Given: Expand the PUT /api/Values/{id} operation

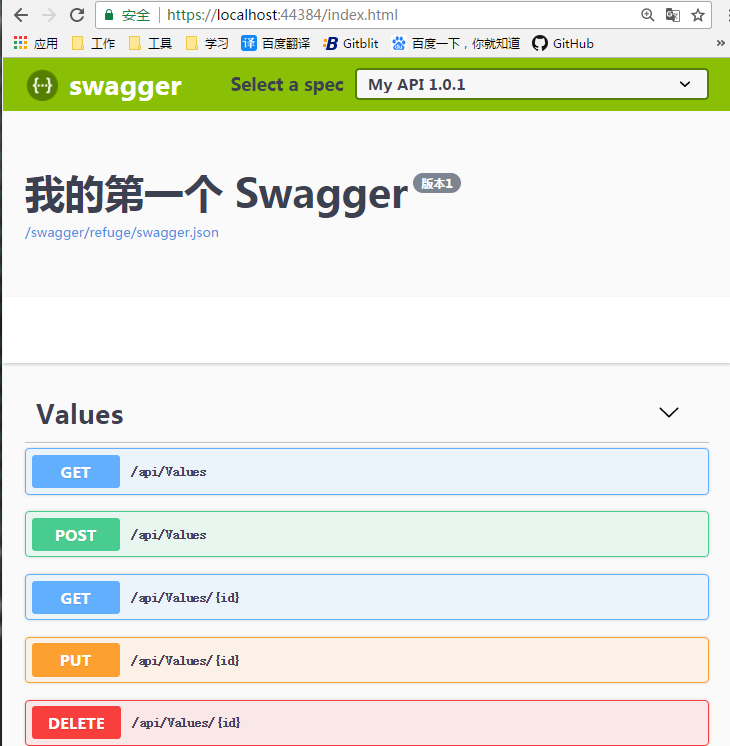Looking at the screenshot, I should point(367,660).
